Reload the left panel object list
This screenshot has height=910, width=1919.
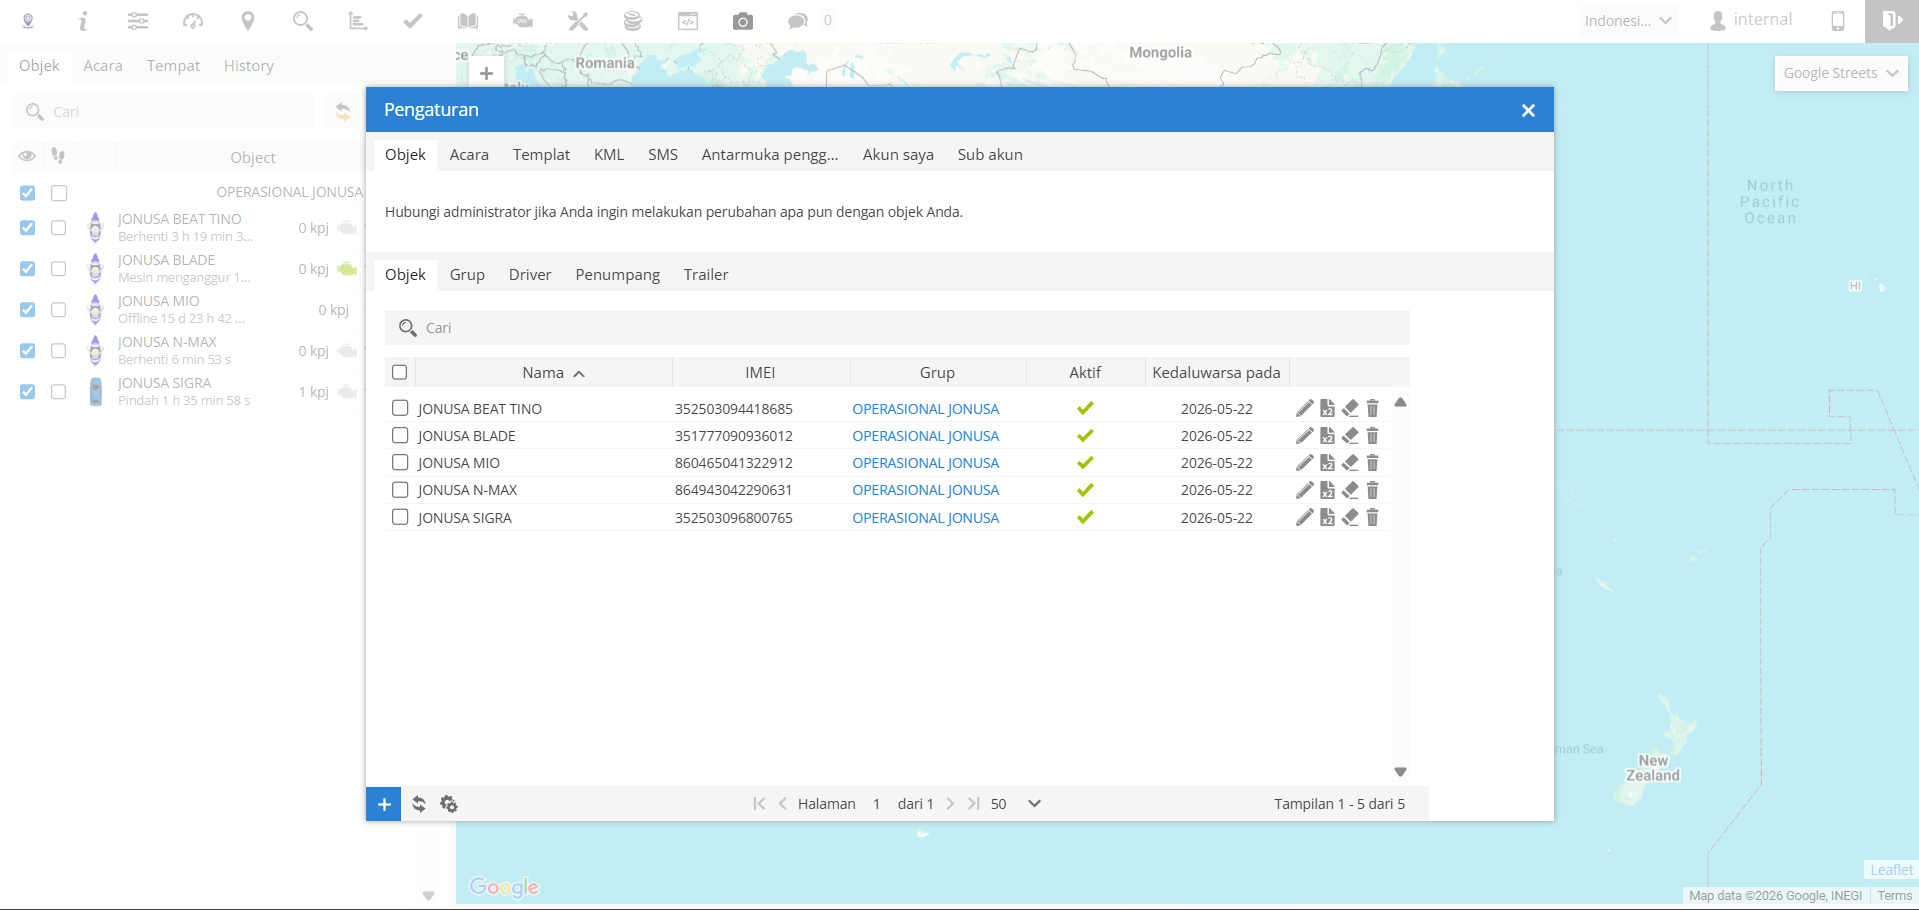pos(343,112)
